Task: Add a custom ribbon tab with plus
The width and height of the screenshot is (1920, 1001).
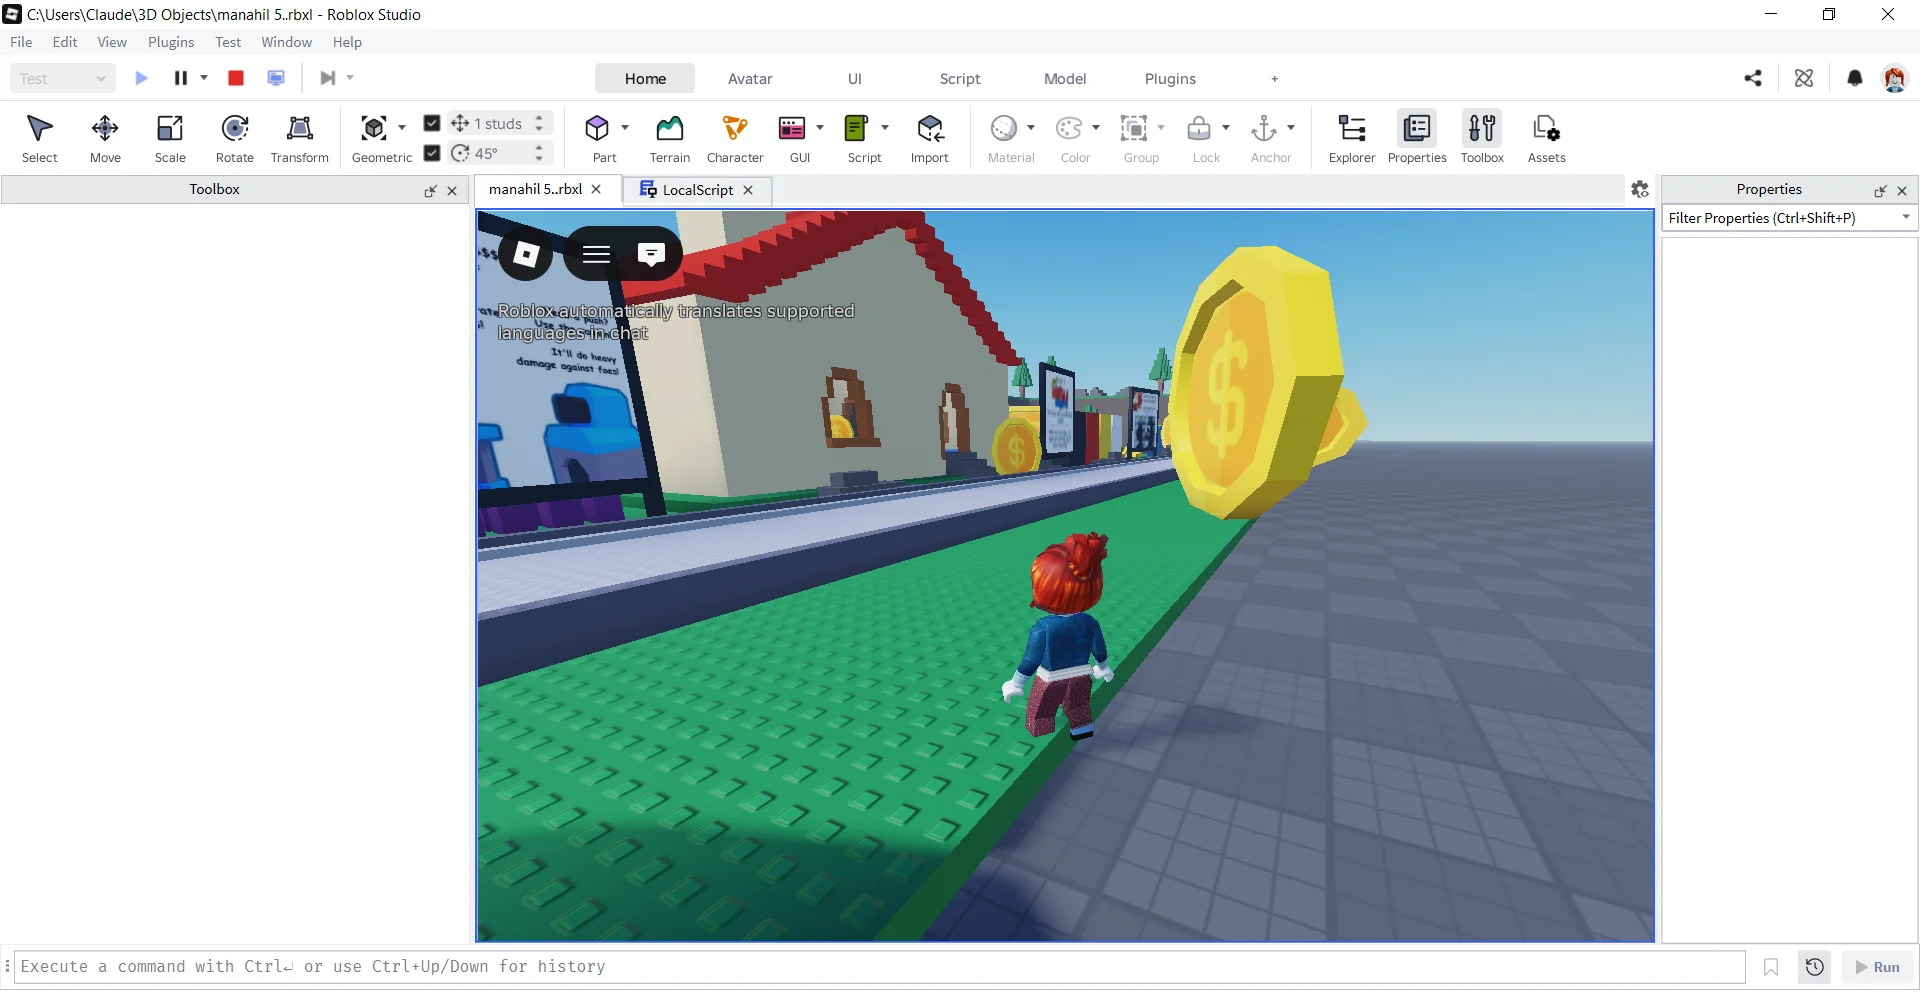Action: tap(1274, 79)
